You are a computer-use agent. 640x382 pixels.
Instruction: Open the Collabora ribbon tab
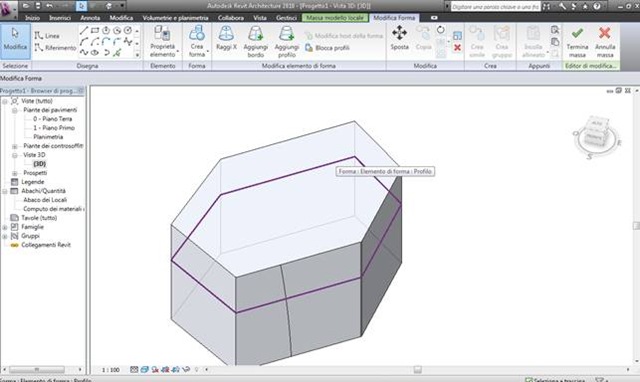click(231, 18)
